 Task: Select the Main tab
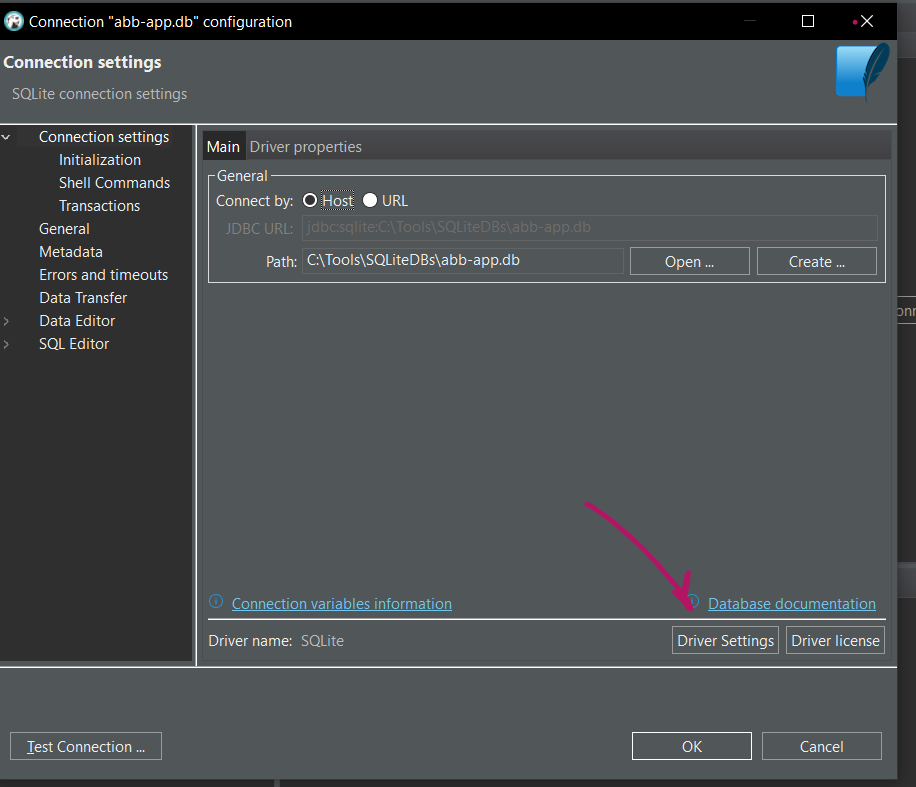[223, 147]
